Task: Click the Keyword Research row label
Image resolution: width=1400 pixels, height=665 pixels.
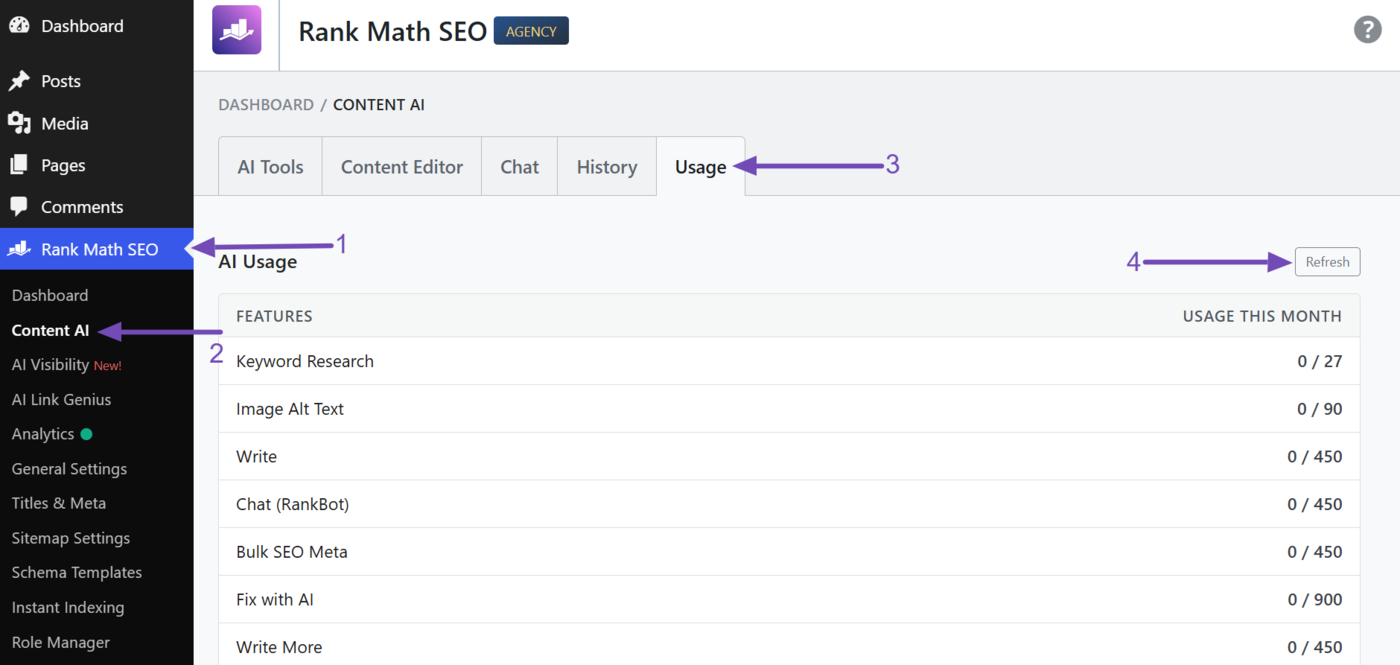Action: point(305,361)
